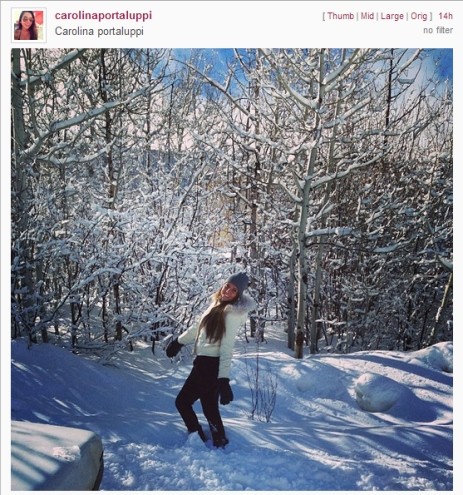Click the snow-covered car hood

click(57, 455)
